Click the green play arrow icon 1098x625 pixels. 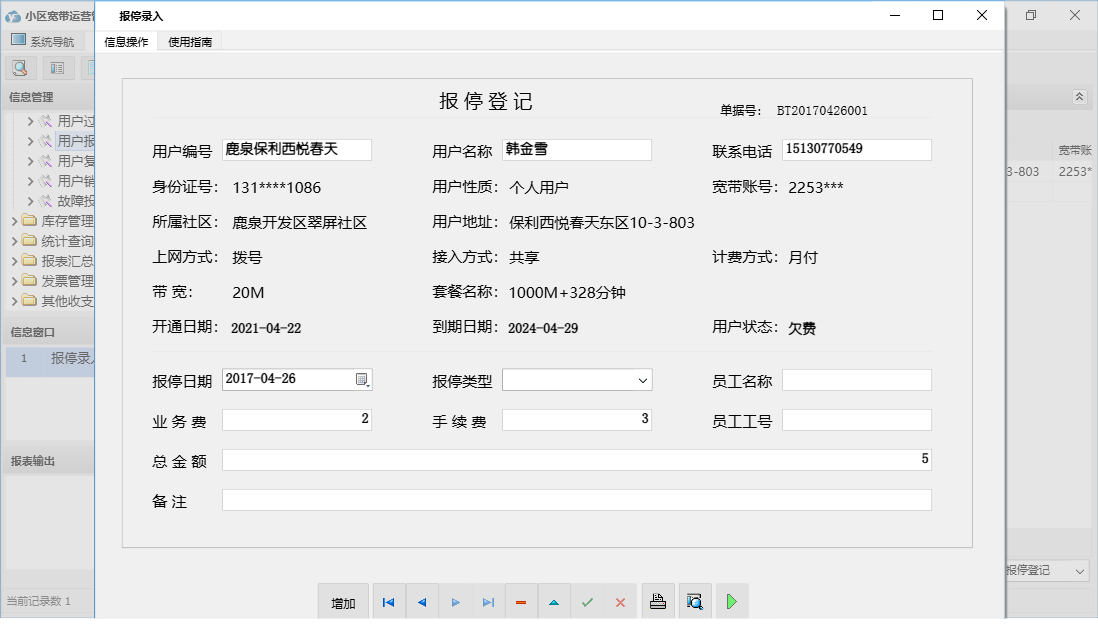(732, 602)
